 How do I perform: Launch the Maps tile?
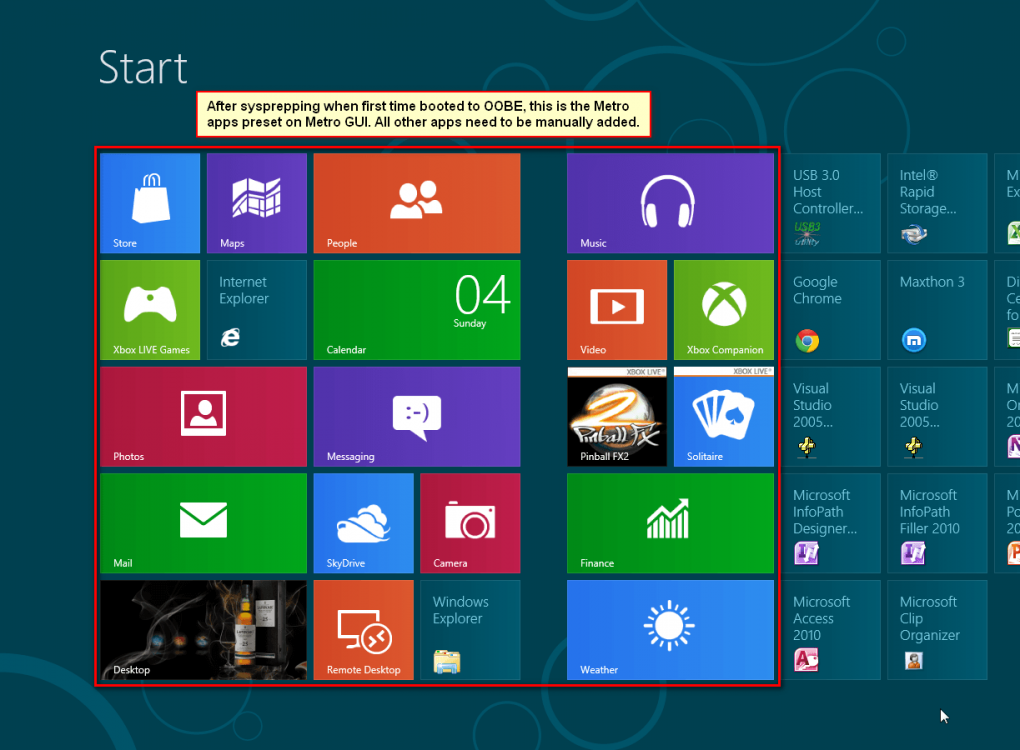click(256, 203)
